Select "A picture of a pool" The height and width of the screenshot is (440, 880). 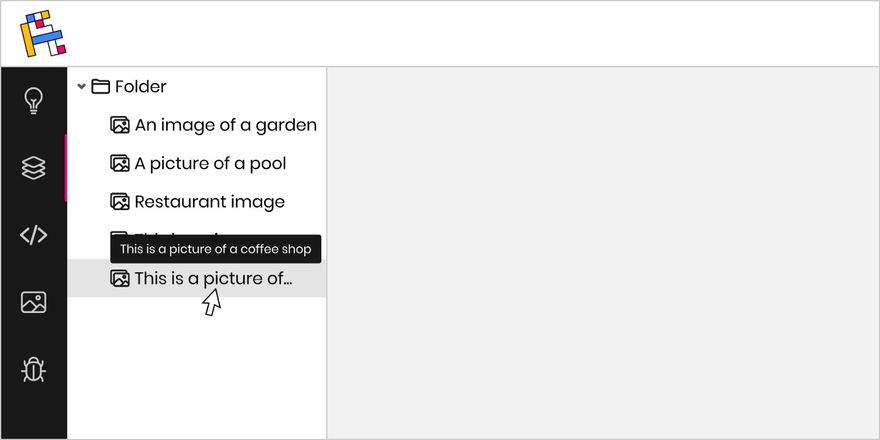210,163
